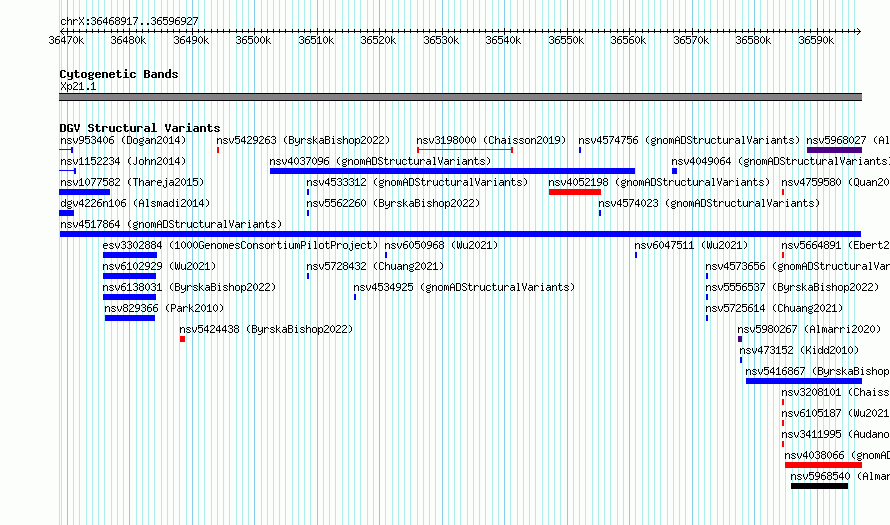Screen dimensions: 890x525
Task: Open variant nsv4574023 label
Action: pyautogui.click(x=710, y=203)
